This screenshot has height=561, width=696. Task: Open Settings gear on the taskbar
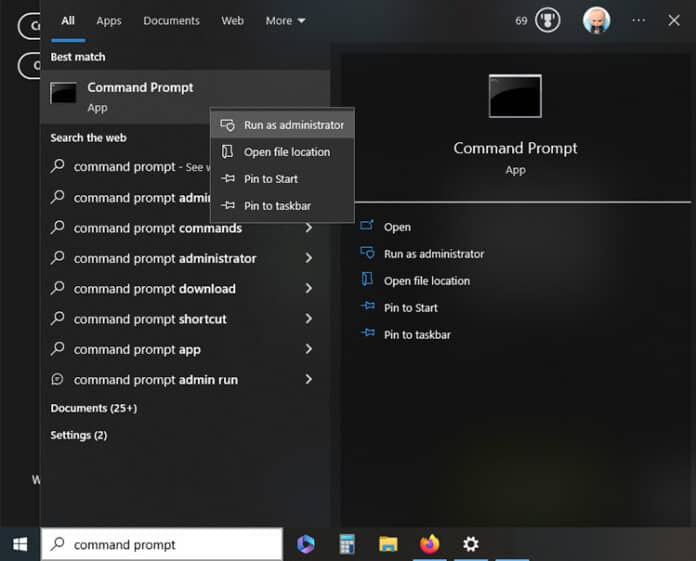[471, 544]
